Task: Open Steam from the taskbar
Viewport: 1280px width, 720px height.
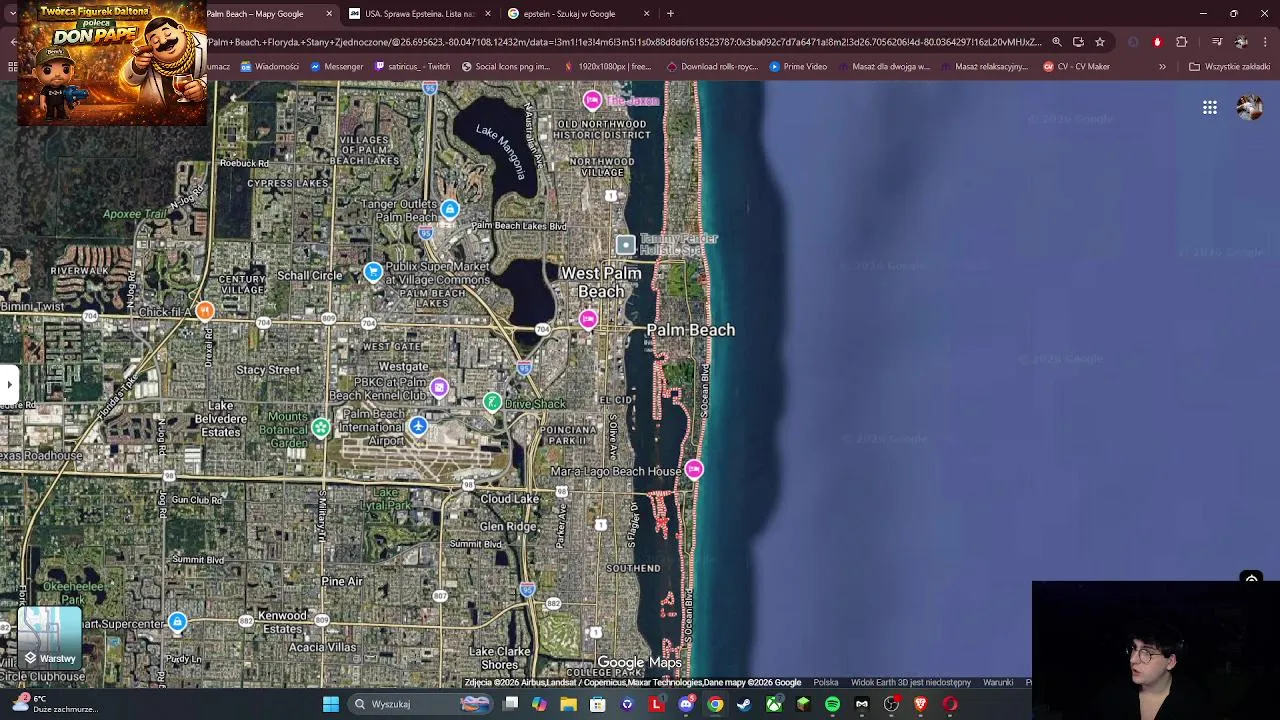Action: (744, 704)
